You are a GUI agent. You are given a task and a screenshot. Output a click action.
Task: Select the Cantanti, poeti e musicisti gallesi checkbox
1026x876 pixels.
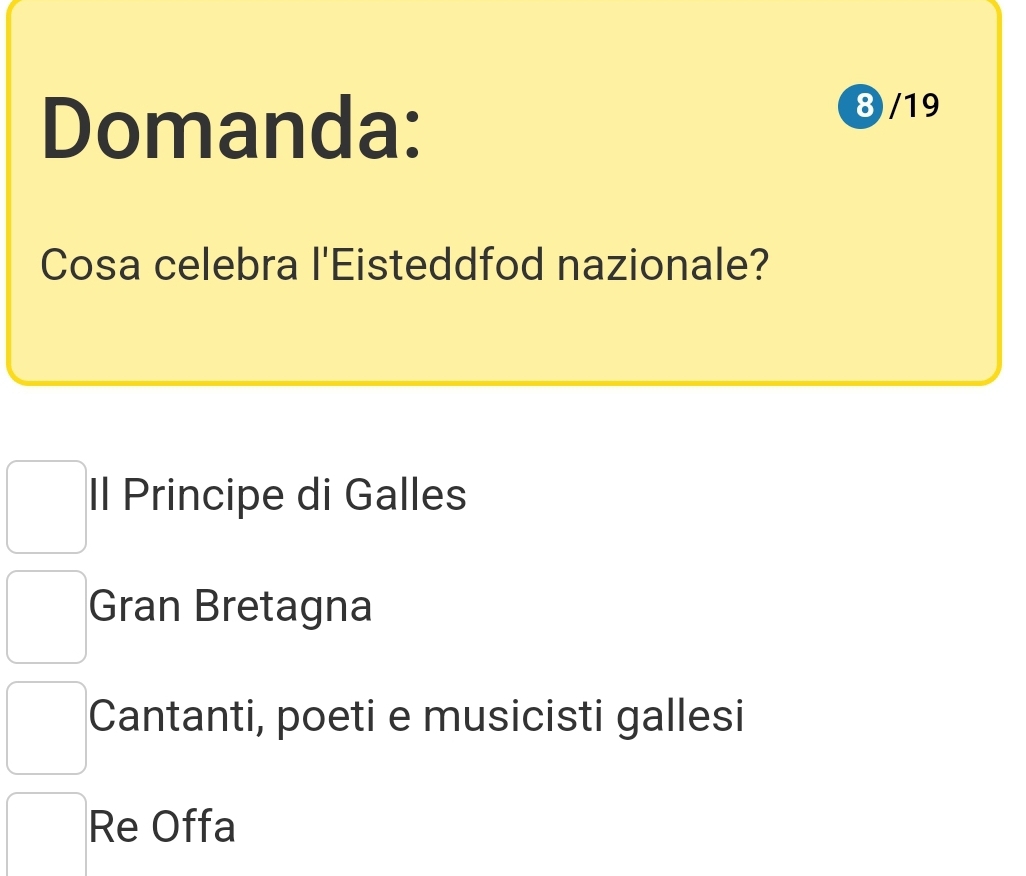[46, 727]
